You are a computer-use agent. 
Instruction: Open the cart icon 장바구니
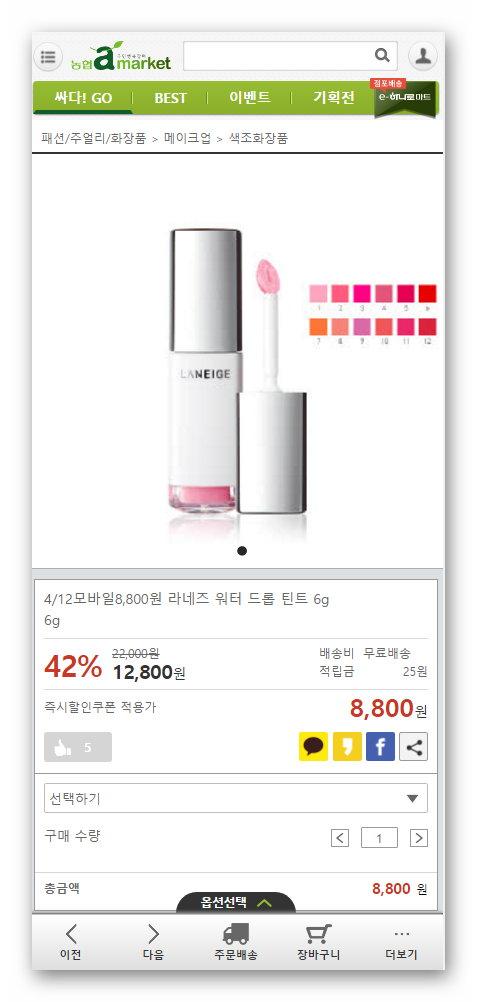[x=318, y=943]
